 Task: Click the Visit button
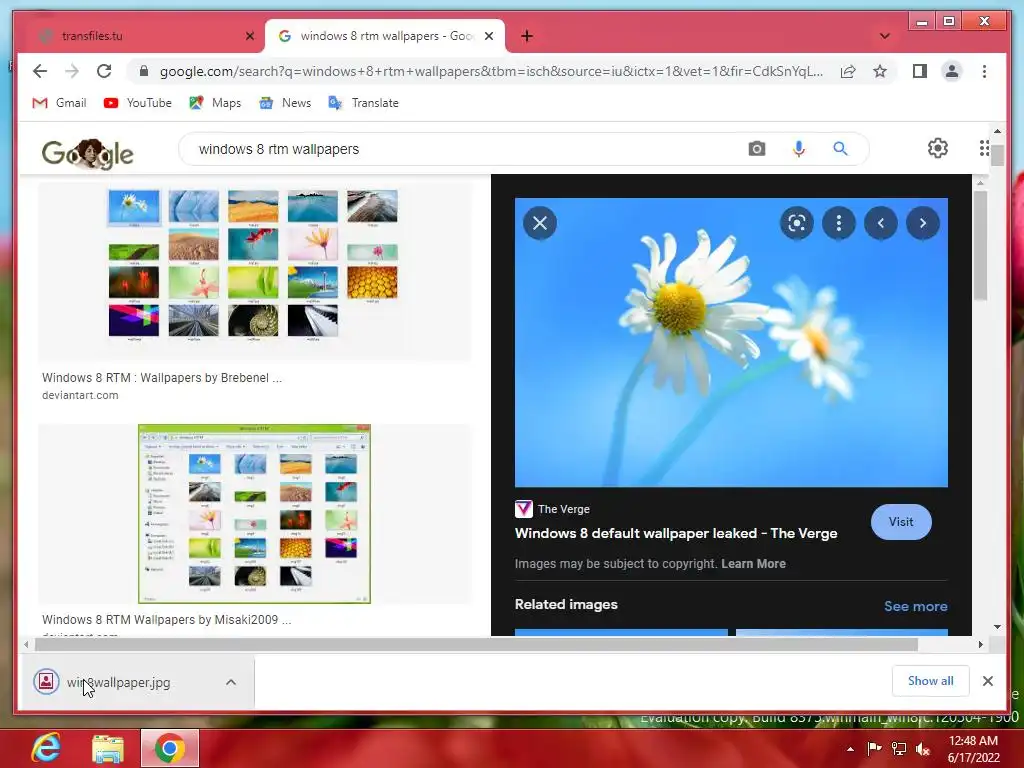point(901,522)
